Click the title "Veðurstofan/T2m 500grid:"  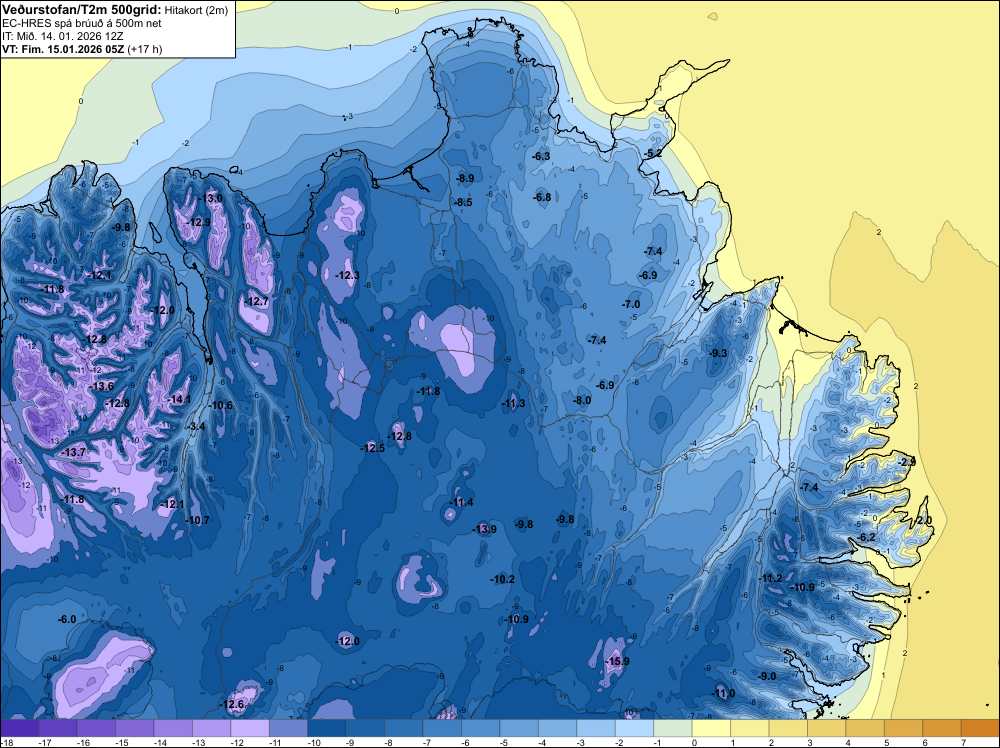(82, 10)
